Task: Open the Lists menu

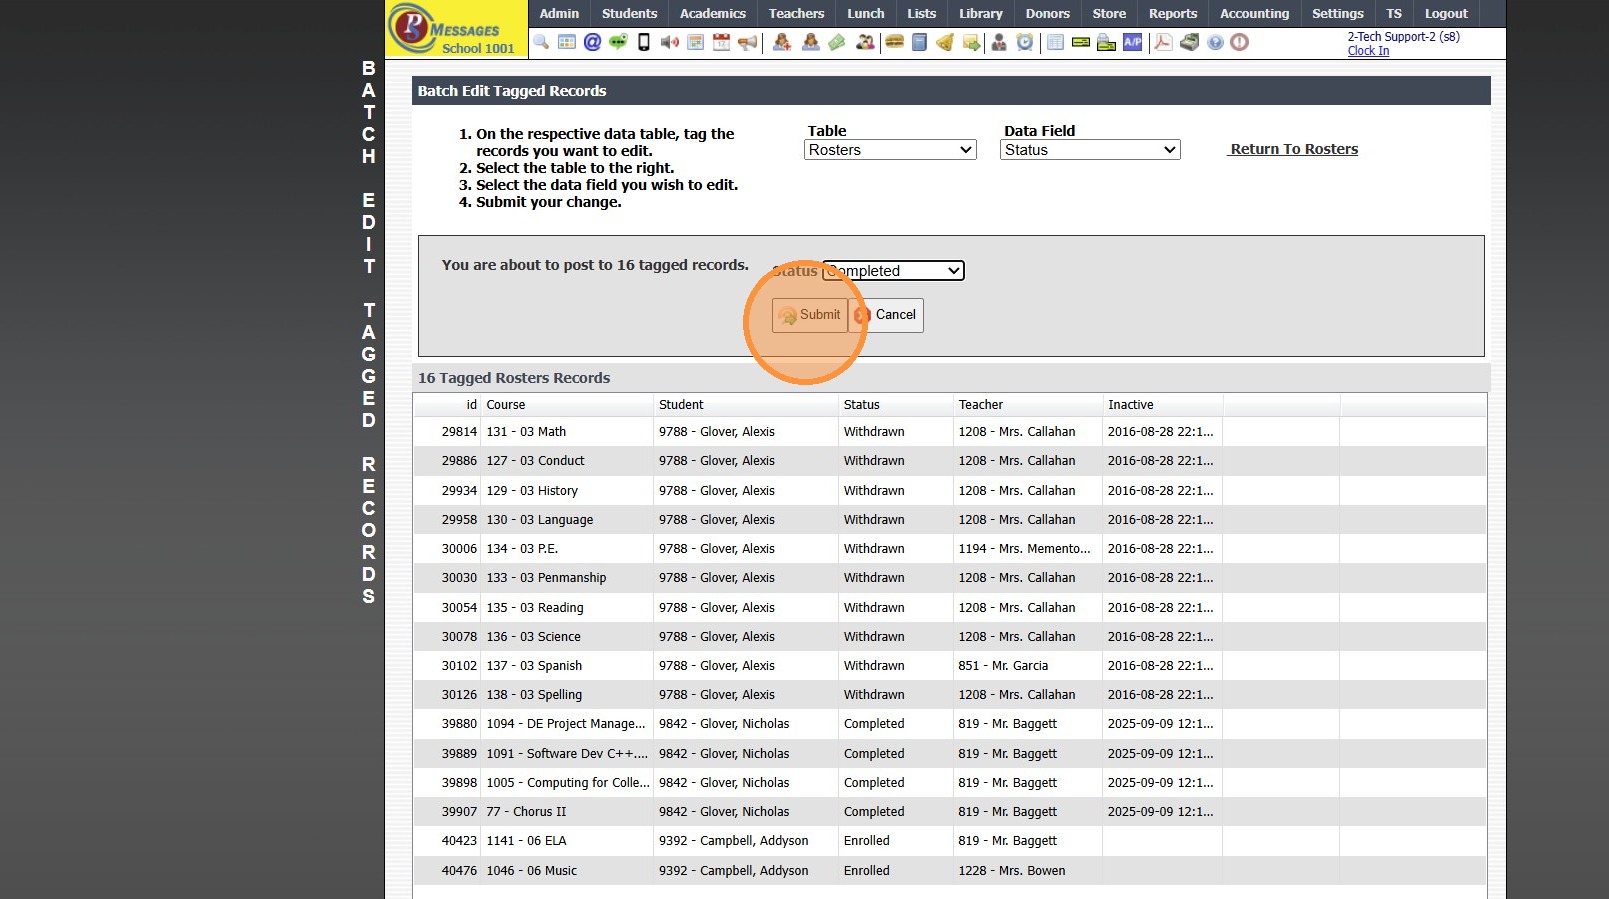Action: pyautogui.click(x=922, y=13)
